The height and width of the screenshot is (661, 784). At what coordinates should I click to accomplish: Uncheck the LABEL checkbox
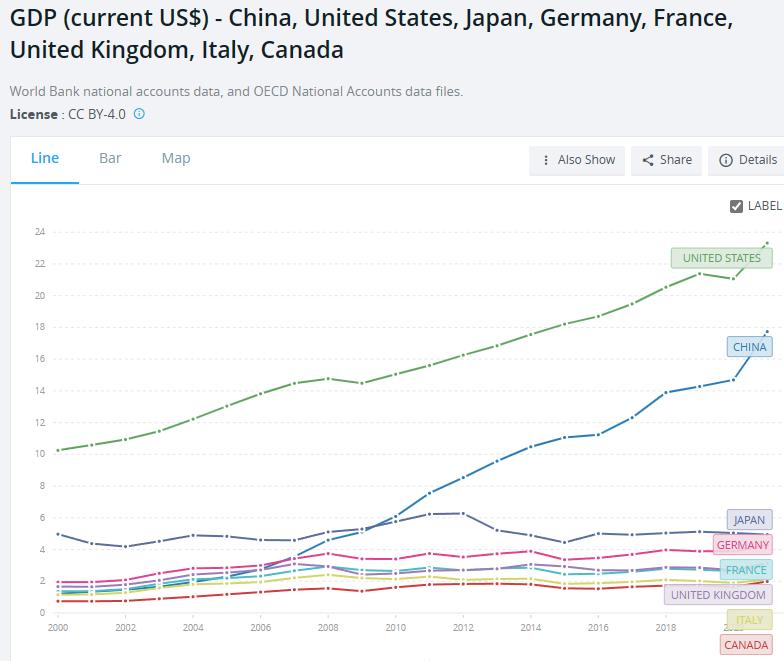[x=737, y=206]
